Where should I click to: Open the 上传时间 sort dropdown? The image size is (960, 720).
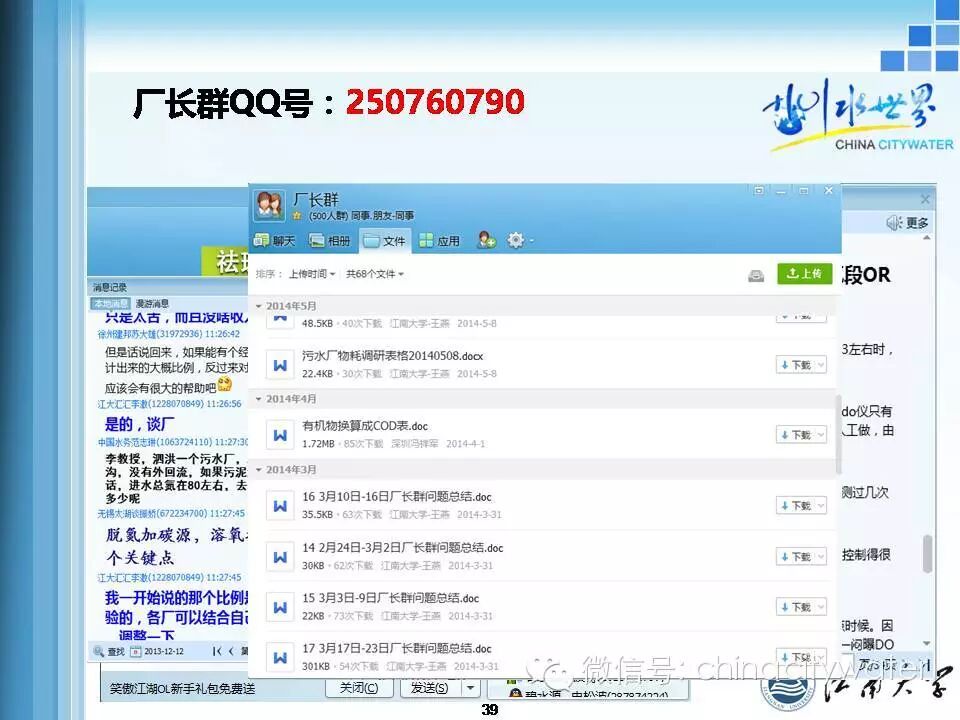(x=312, y=274)
